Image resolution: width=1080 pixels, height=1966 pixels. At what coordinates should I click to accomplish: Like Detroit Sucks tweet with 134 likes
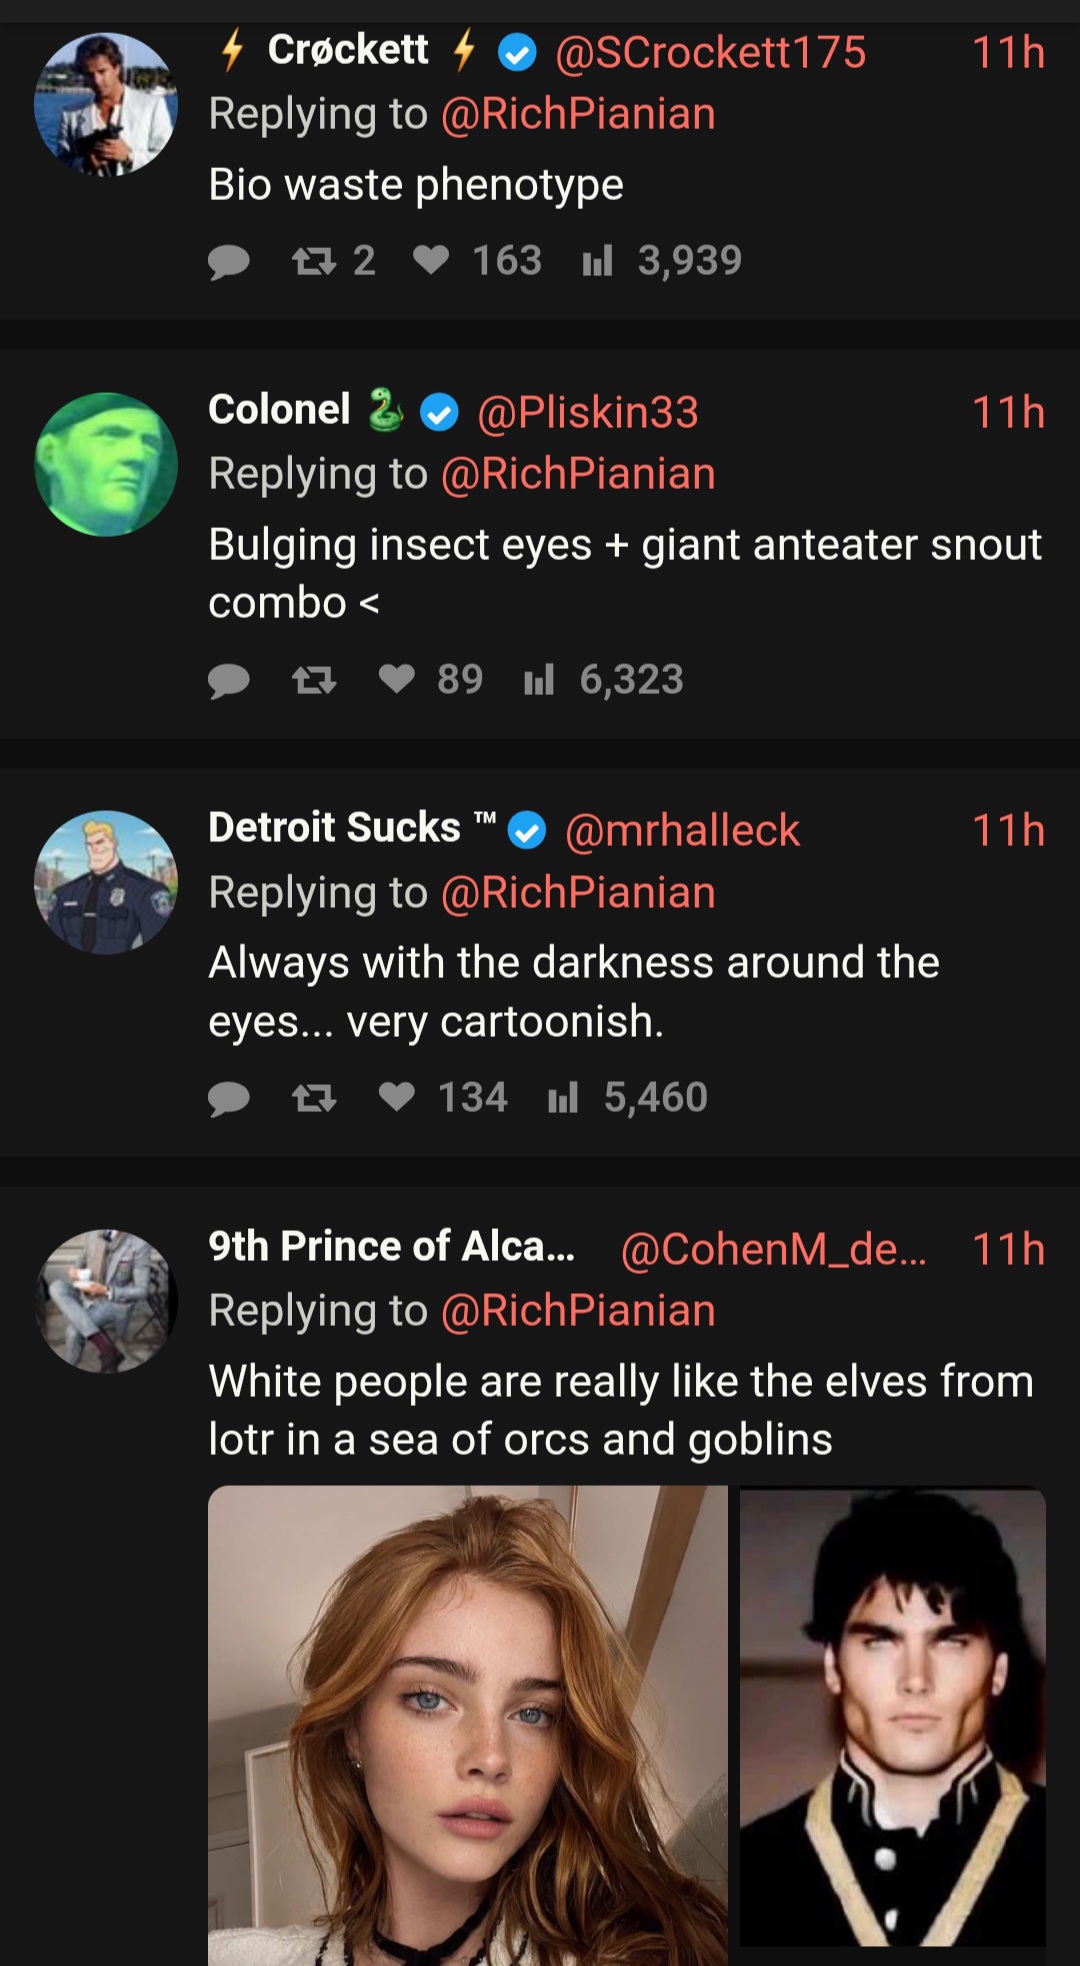tap(397, 1098)
